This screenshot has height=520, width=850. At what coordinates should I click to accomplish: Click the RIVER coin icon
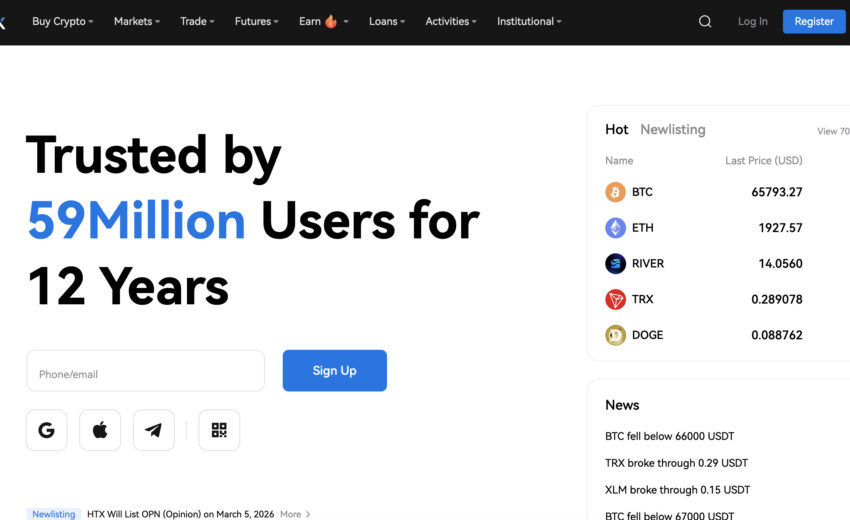coord(615,264)
